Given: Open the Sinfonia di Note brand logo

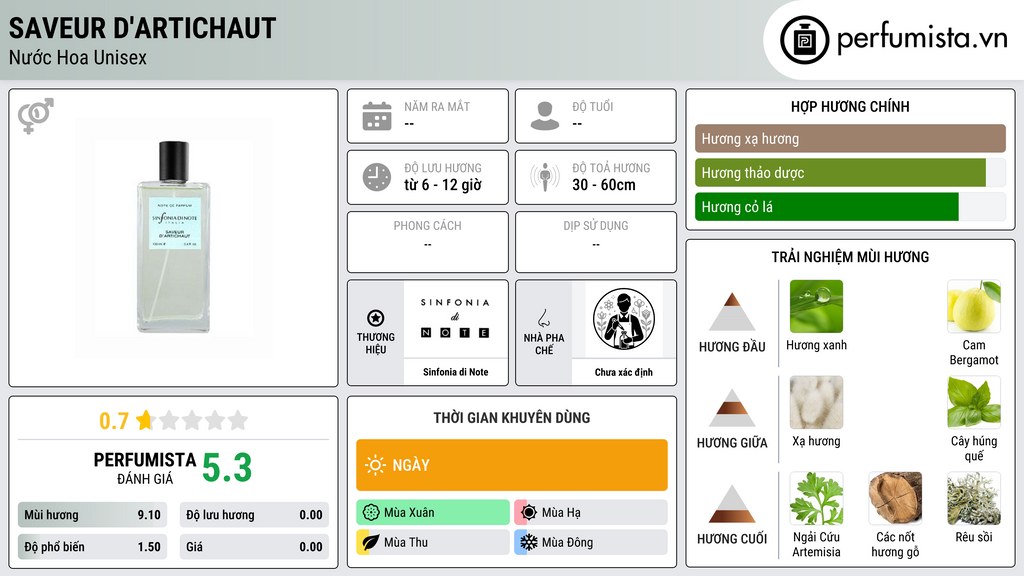Looking at the screenshot, I should (x=455, y=319).
